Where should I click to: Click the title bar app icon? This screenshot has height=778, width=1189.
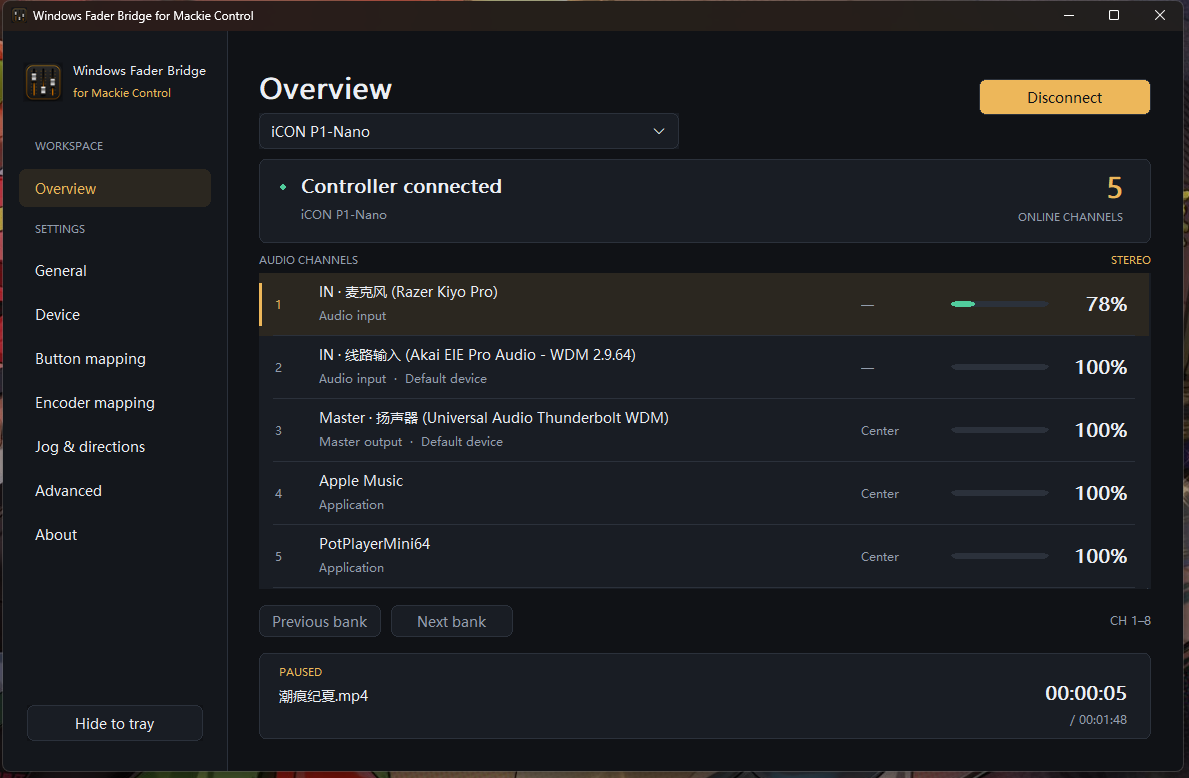(19, 15)
